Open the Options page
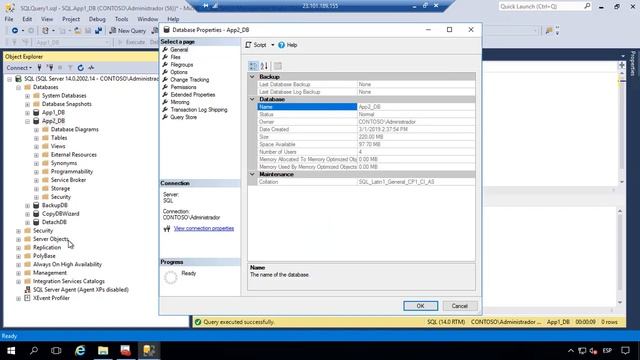The height and width of the screenshot is (360, 640). pyautogui.click(x=179, y=72)
